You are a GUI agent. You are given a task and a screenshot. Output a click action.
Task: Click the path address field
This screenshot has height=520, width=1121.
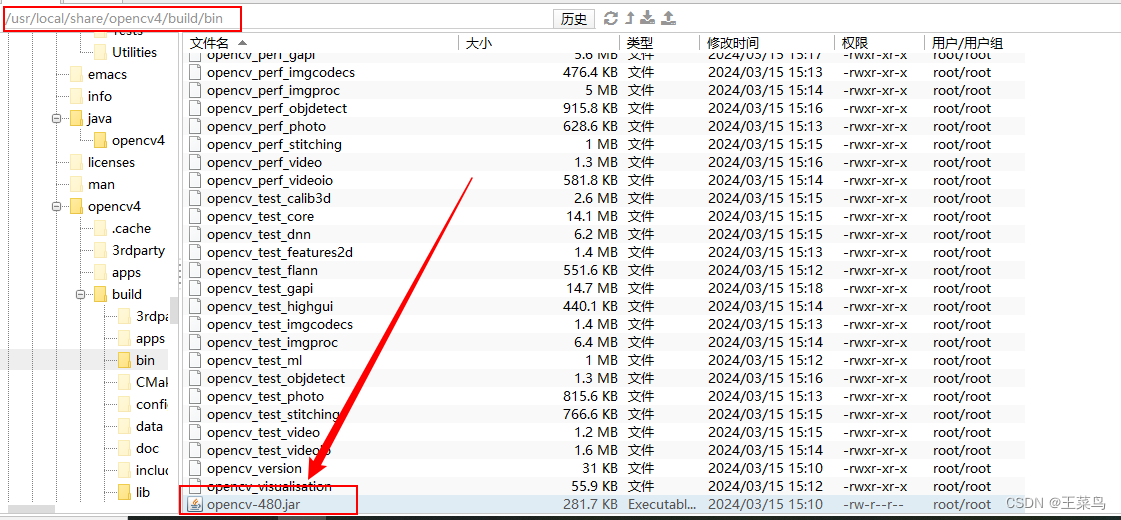[x=277, y=19]
